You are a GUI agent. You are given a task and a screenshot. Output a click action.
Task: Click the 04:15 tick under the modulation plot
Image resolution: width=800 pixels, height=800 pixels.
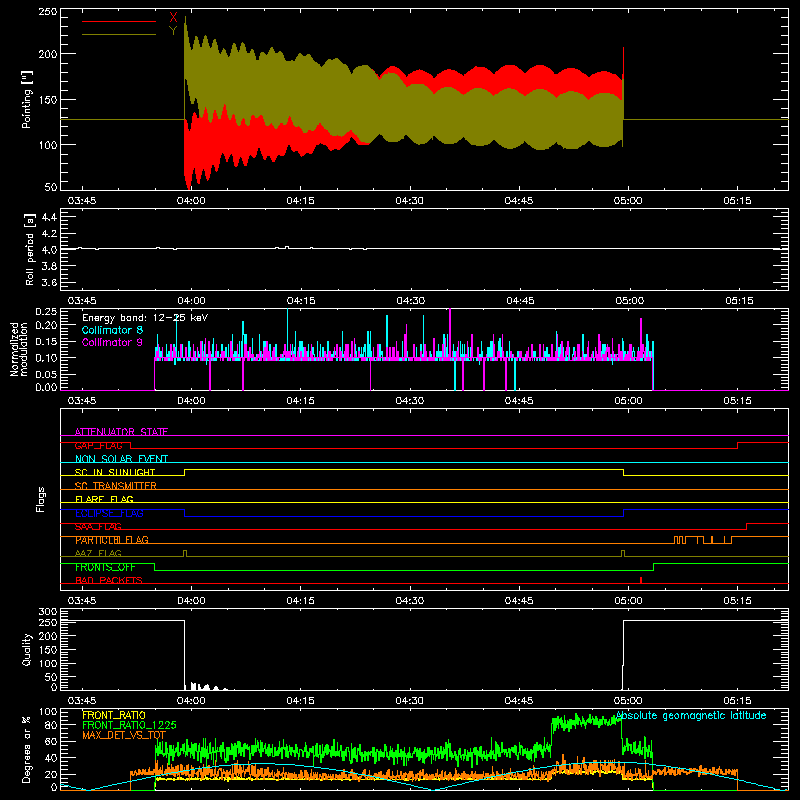300,401
